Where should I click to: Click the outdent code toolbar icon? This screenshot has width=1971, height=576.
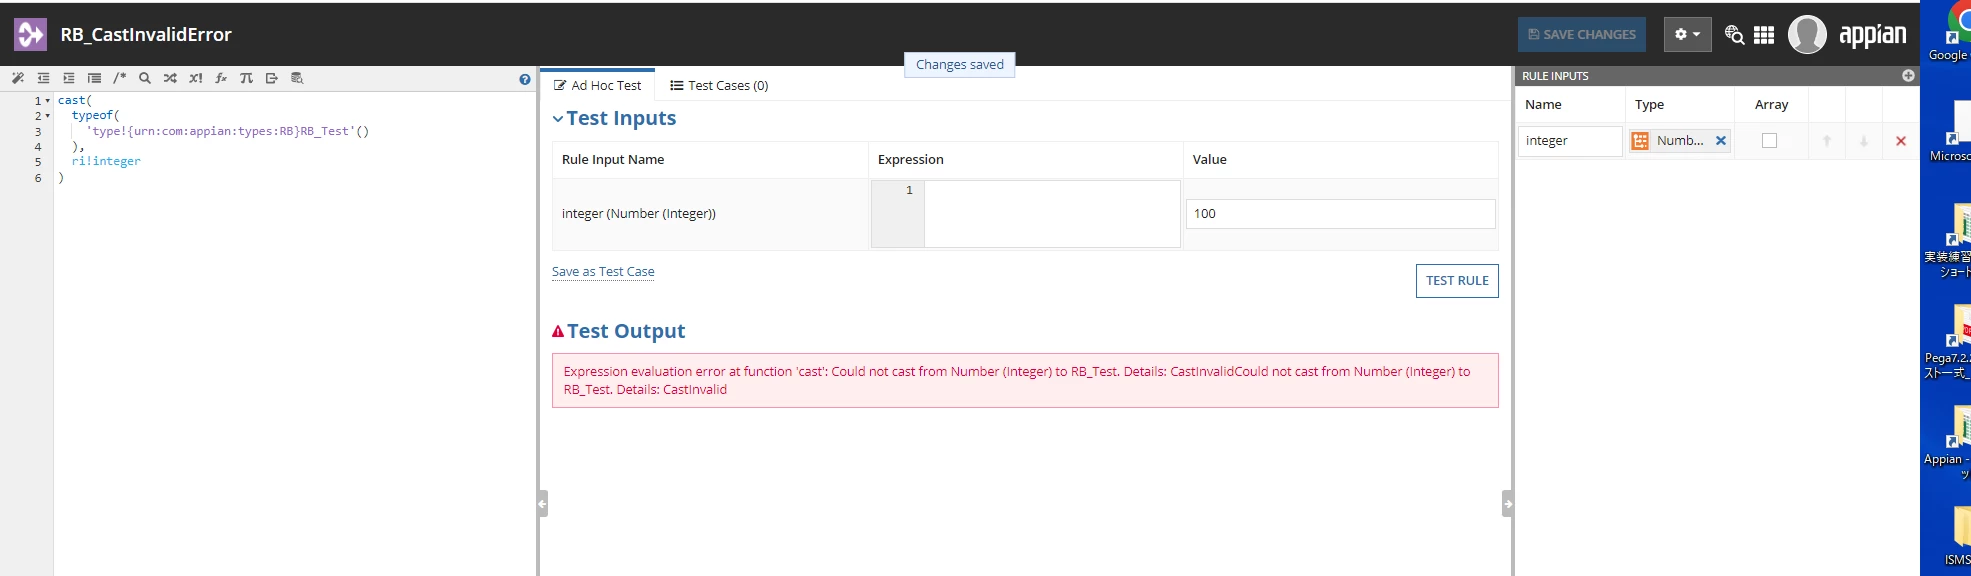[43, 78]
